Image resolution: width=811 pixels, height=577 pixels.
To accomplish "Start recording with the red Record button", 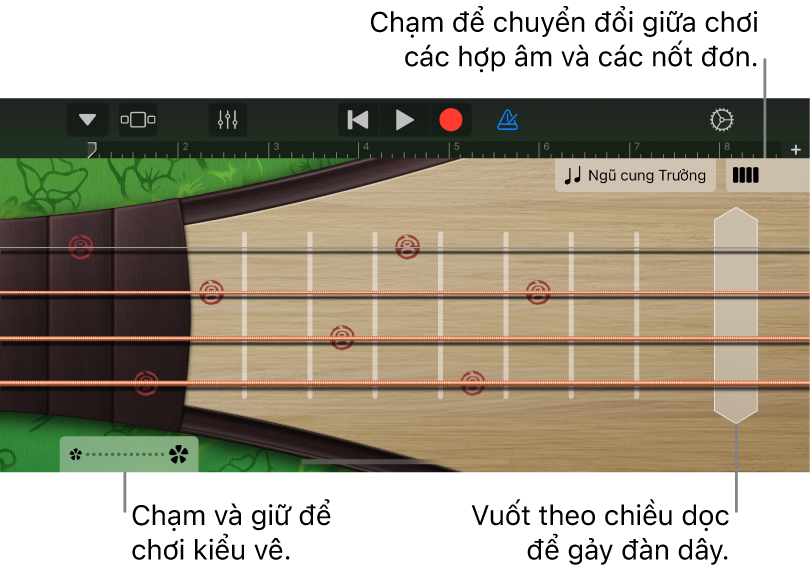I will 450,120.
